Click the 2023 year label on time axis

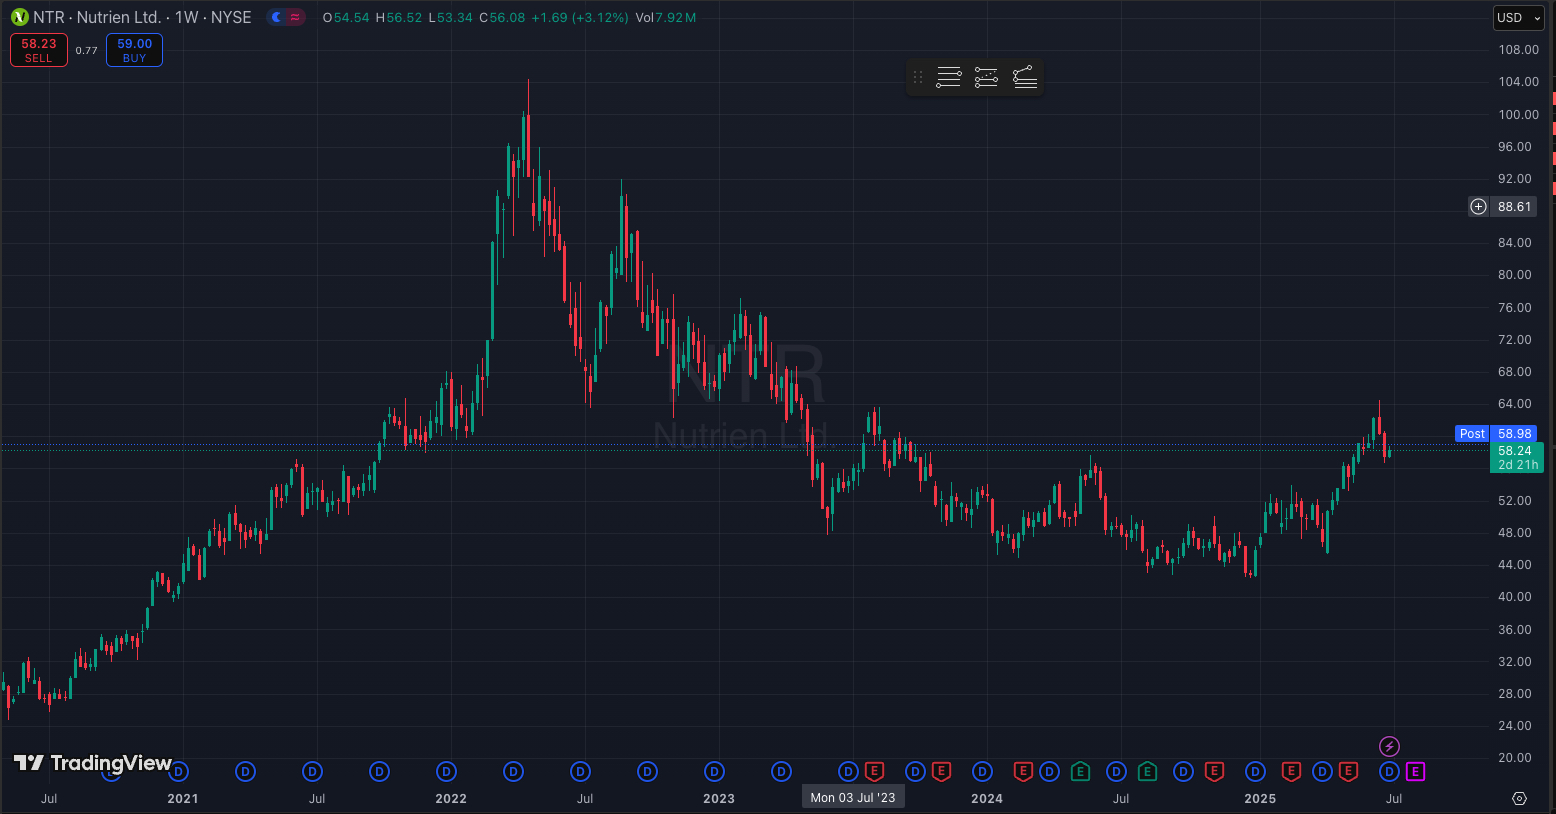[x=719, y=798]
